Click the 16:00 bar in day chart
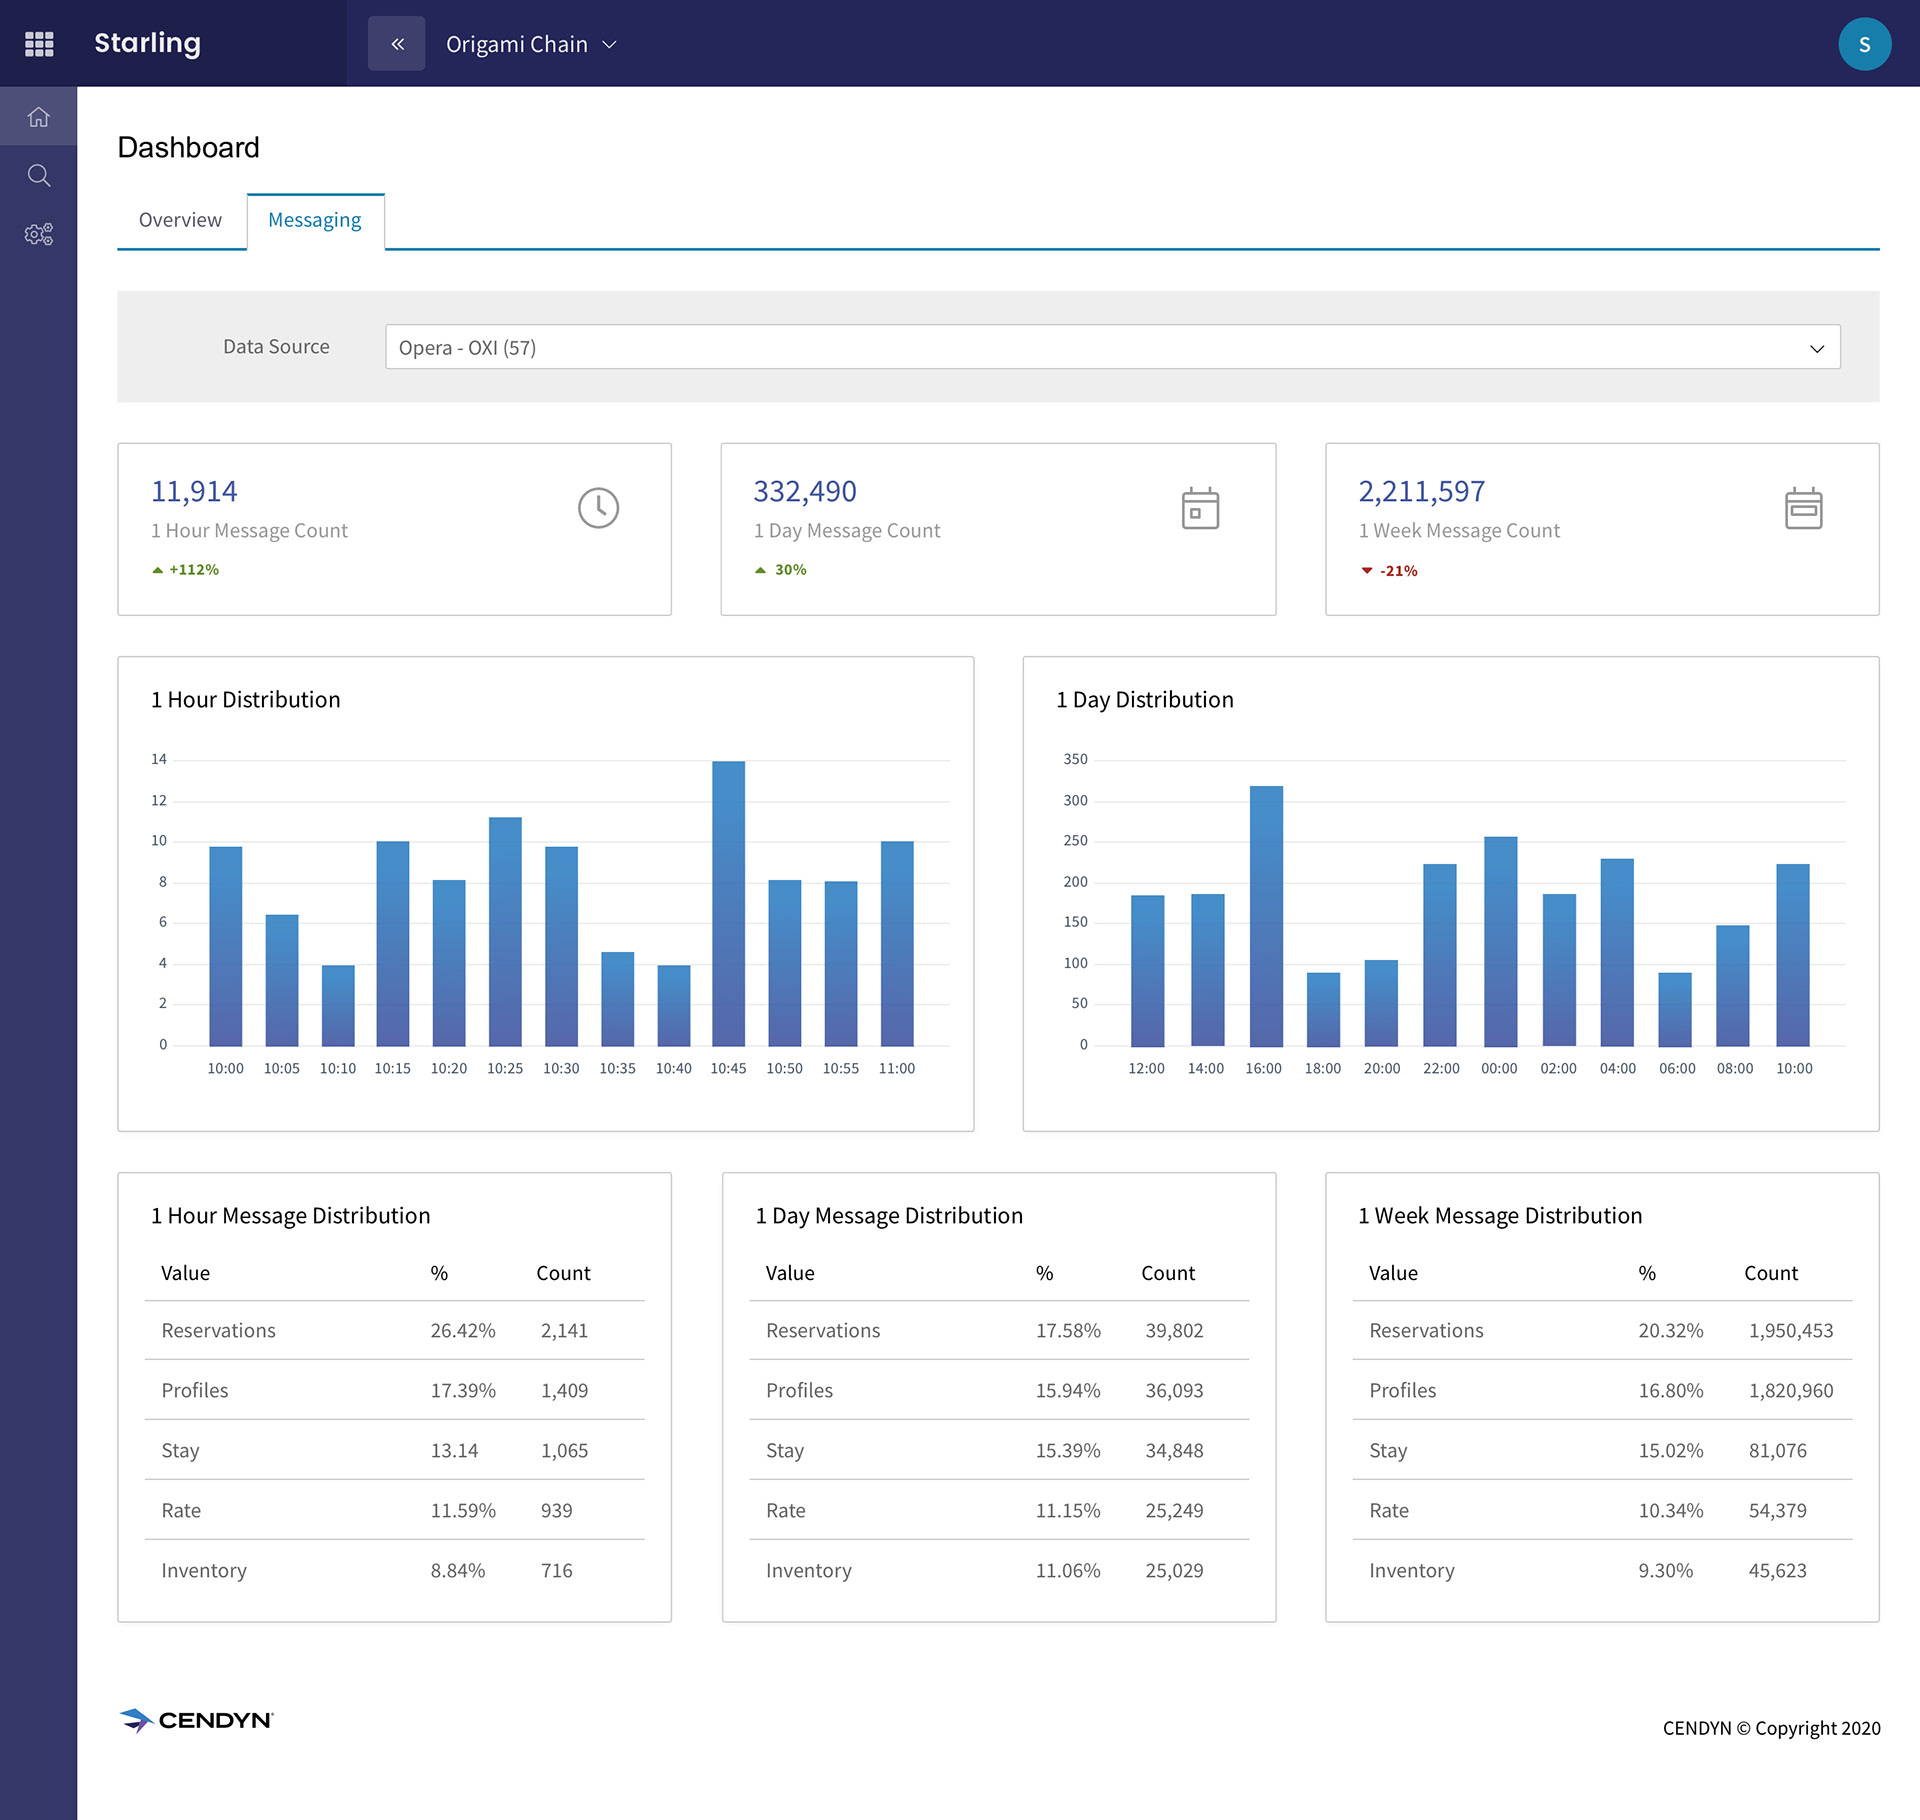Image resolution: width=1920 pixels, height=1820 pixels. (1265, 915)
